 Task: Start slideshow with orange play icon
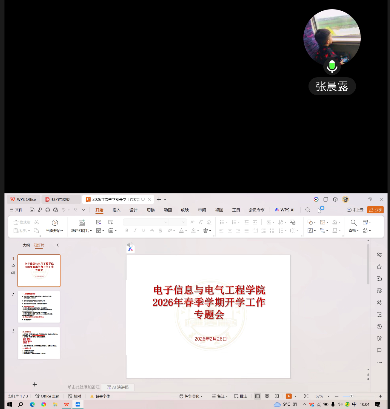(289, 396)
